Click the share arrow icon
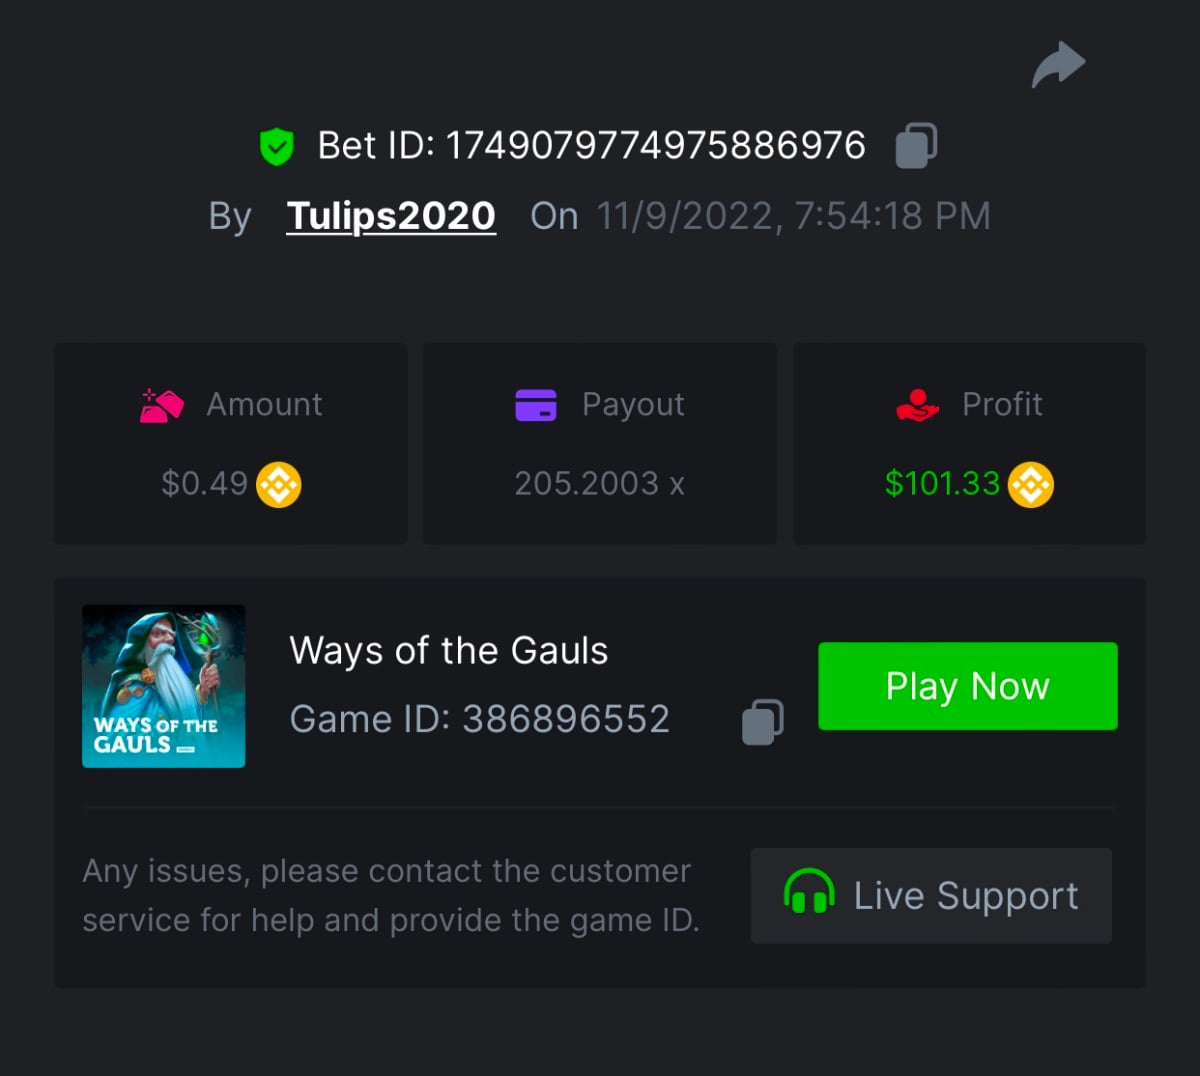 (1058, 65)
